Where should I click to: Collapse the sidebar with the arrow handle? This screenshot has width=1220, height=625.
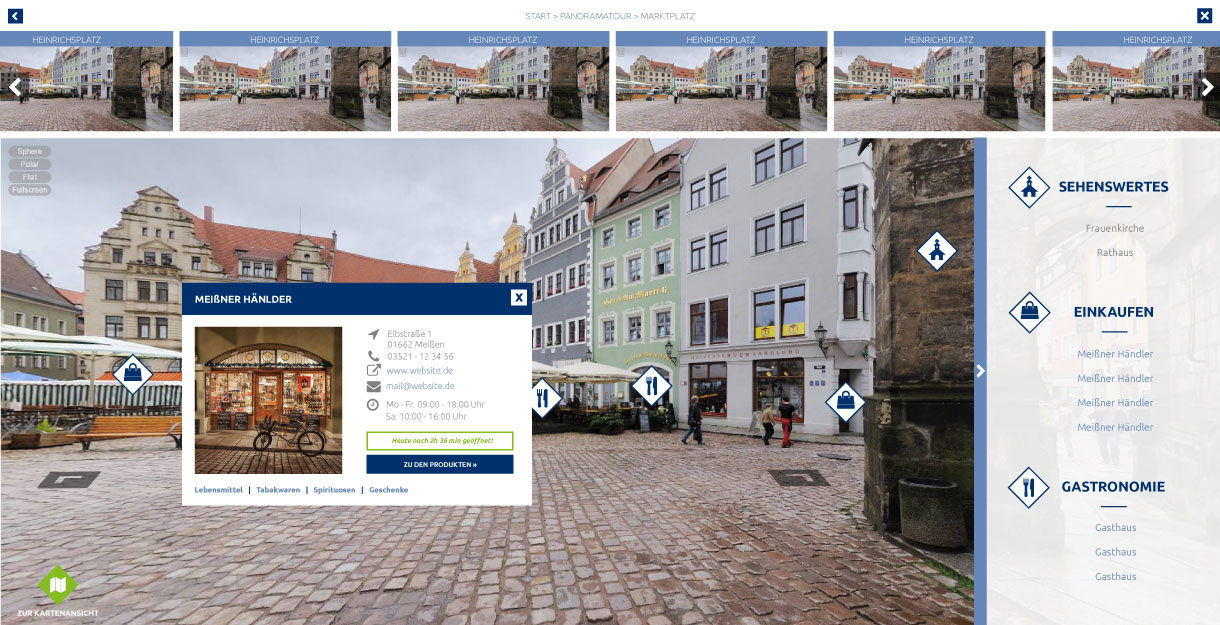point(980,371)
